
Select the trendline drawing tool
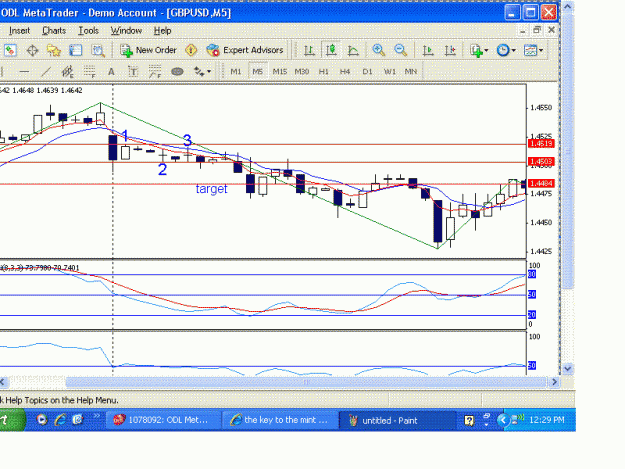[46, 72]
